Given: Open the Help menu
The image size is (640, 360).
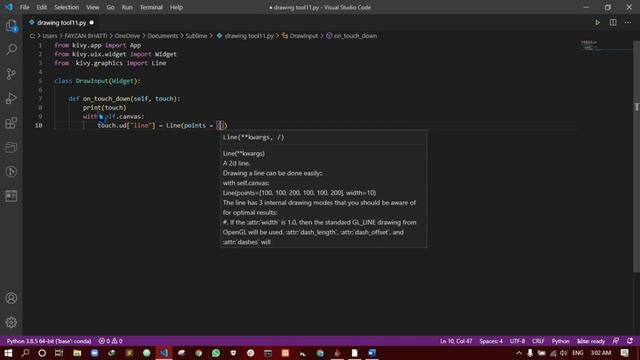Looking at the screenshot, I should (176, 7).
